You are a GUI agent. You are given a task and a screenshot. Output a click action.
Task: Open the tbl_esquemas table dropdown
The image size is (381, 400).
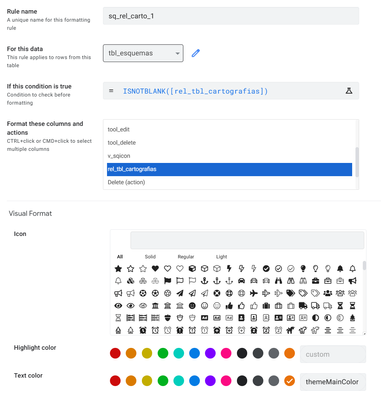(x=143, y=53)
